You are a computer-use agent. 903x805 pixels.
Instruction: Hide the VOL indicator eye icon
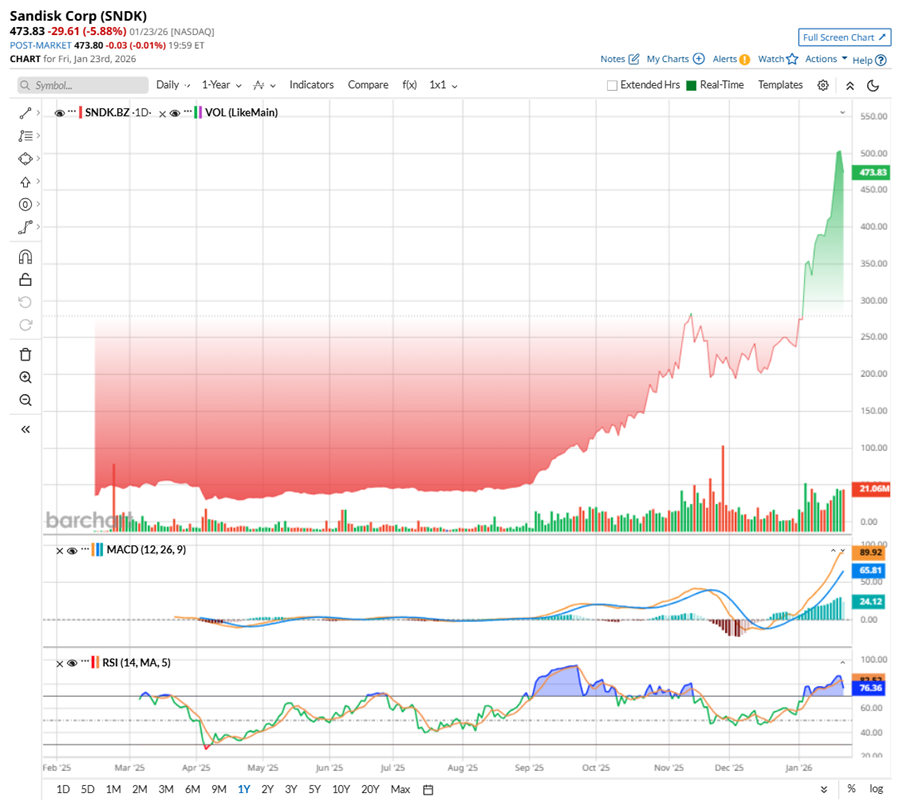click(174, 113)
